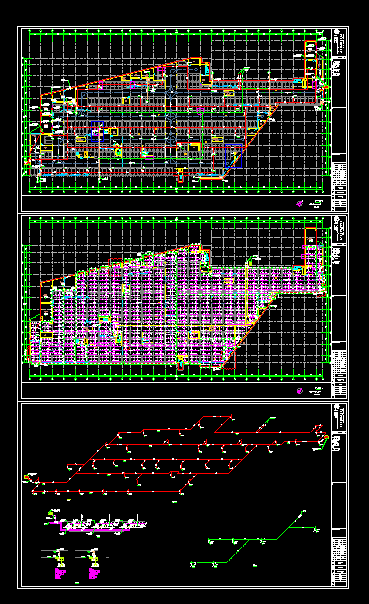The image size is (369, 604).
Task: Select the middle magenta sprinkler layout sheet
Action: pos(183,307)
